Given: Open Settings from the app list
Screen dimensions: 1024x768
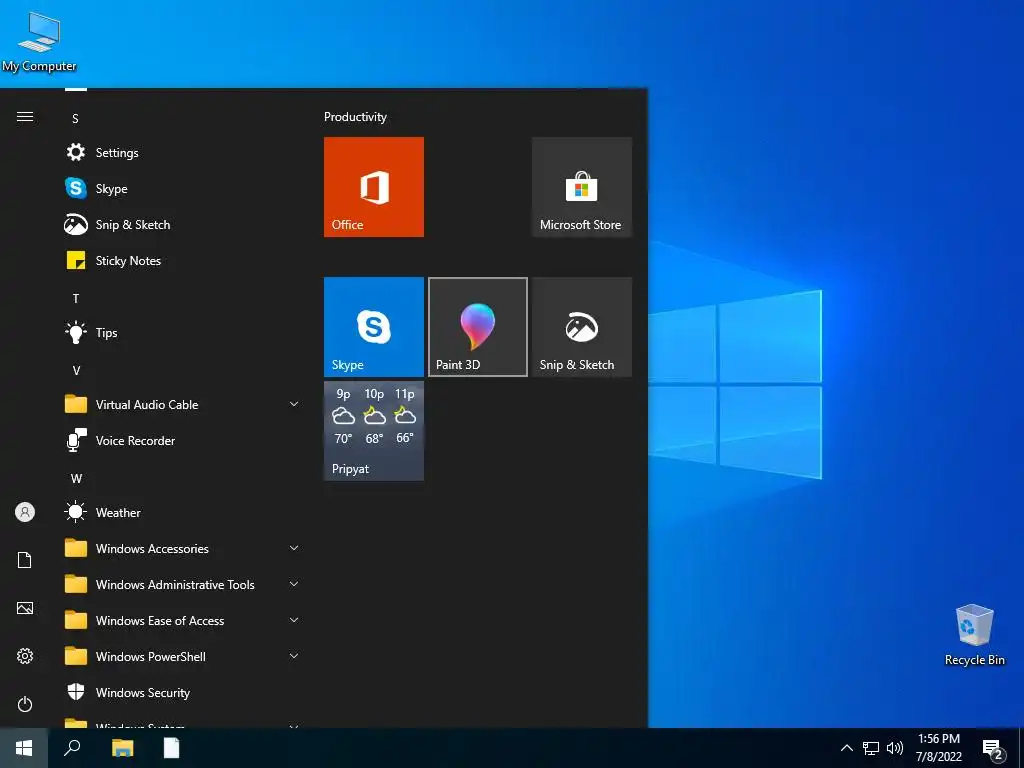Looking at the screenshot, I should 183,153.
